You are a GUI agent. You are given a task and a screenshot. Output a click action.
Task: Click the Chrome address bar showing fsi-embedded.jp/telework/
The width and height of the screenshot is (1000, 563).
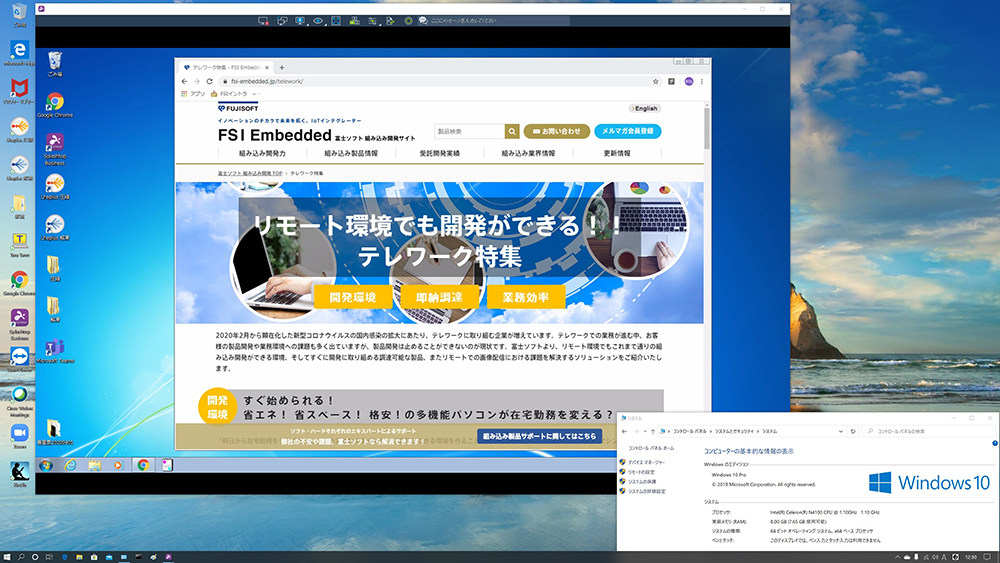(434, 82)
